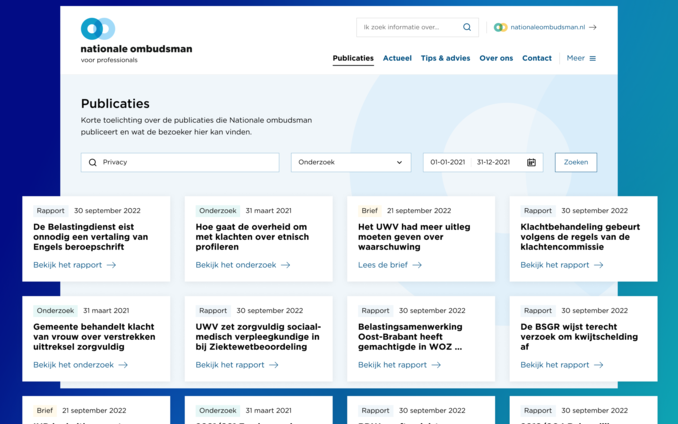Viewport: 678px width, 424px height.
Task: Click the Zoeken button
Action: click(576, 163)
